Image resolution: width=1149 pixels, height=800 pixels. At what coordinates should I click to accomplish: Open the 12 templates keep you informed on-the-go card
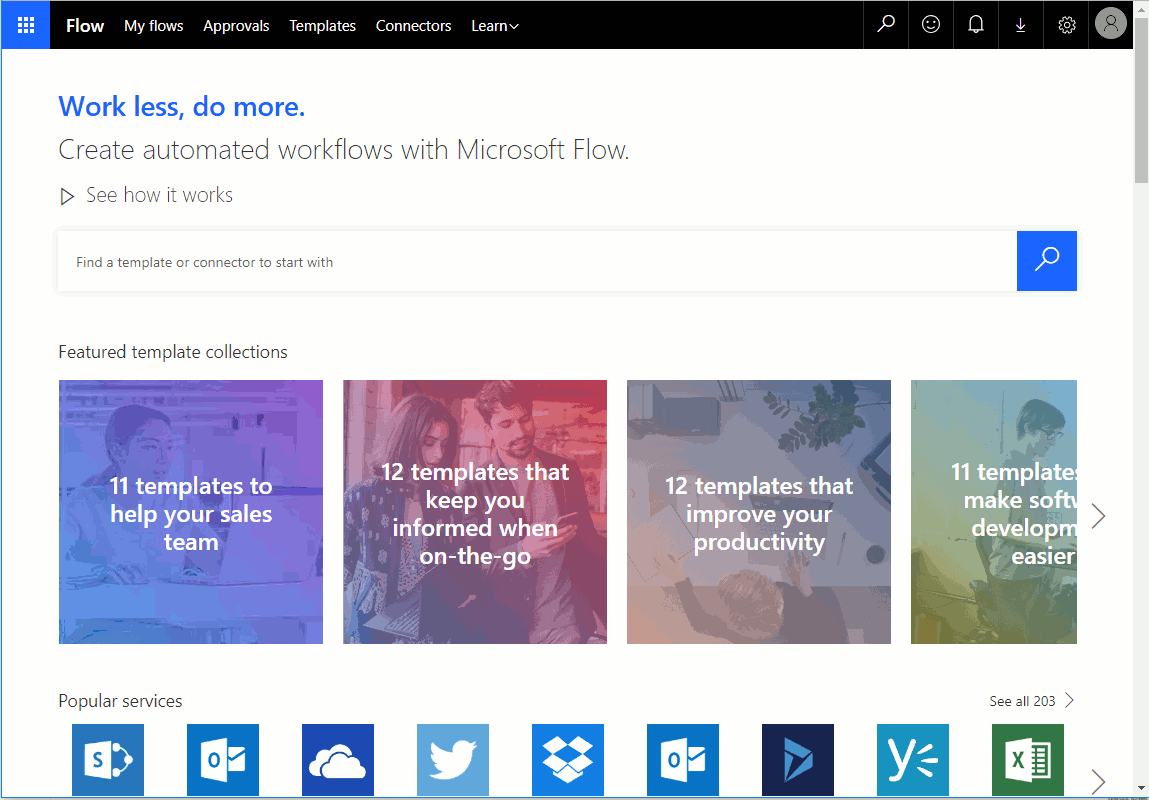(475, 512)
